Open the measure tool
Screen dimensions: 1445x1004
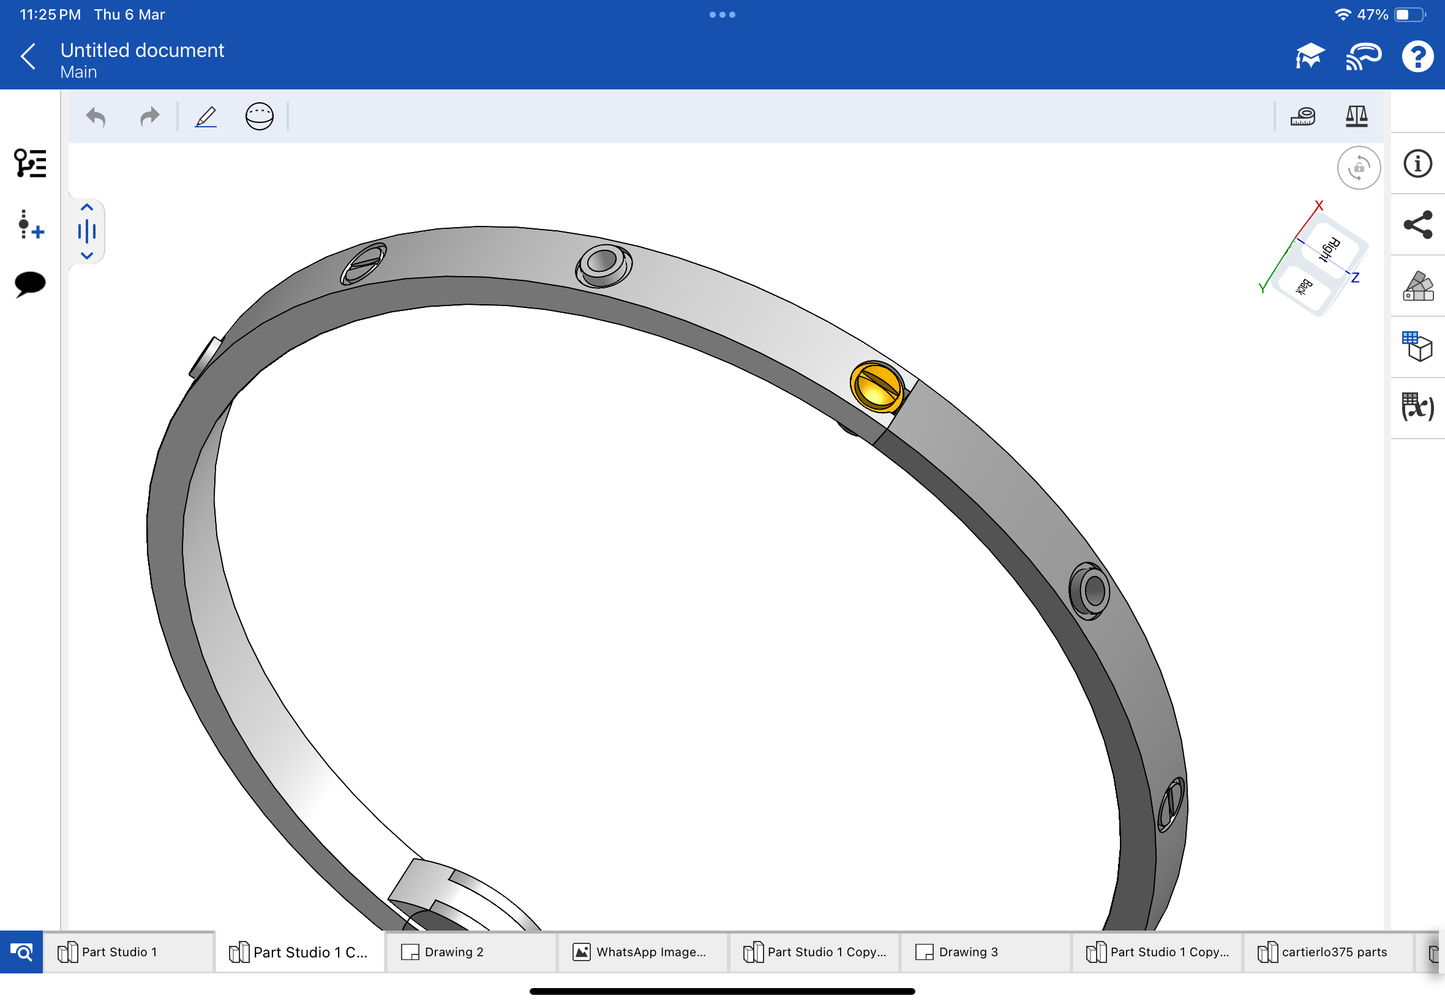[x=1303, y=117]
